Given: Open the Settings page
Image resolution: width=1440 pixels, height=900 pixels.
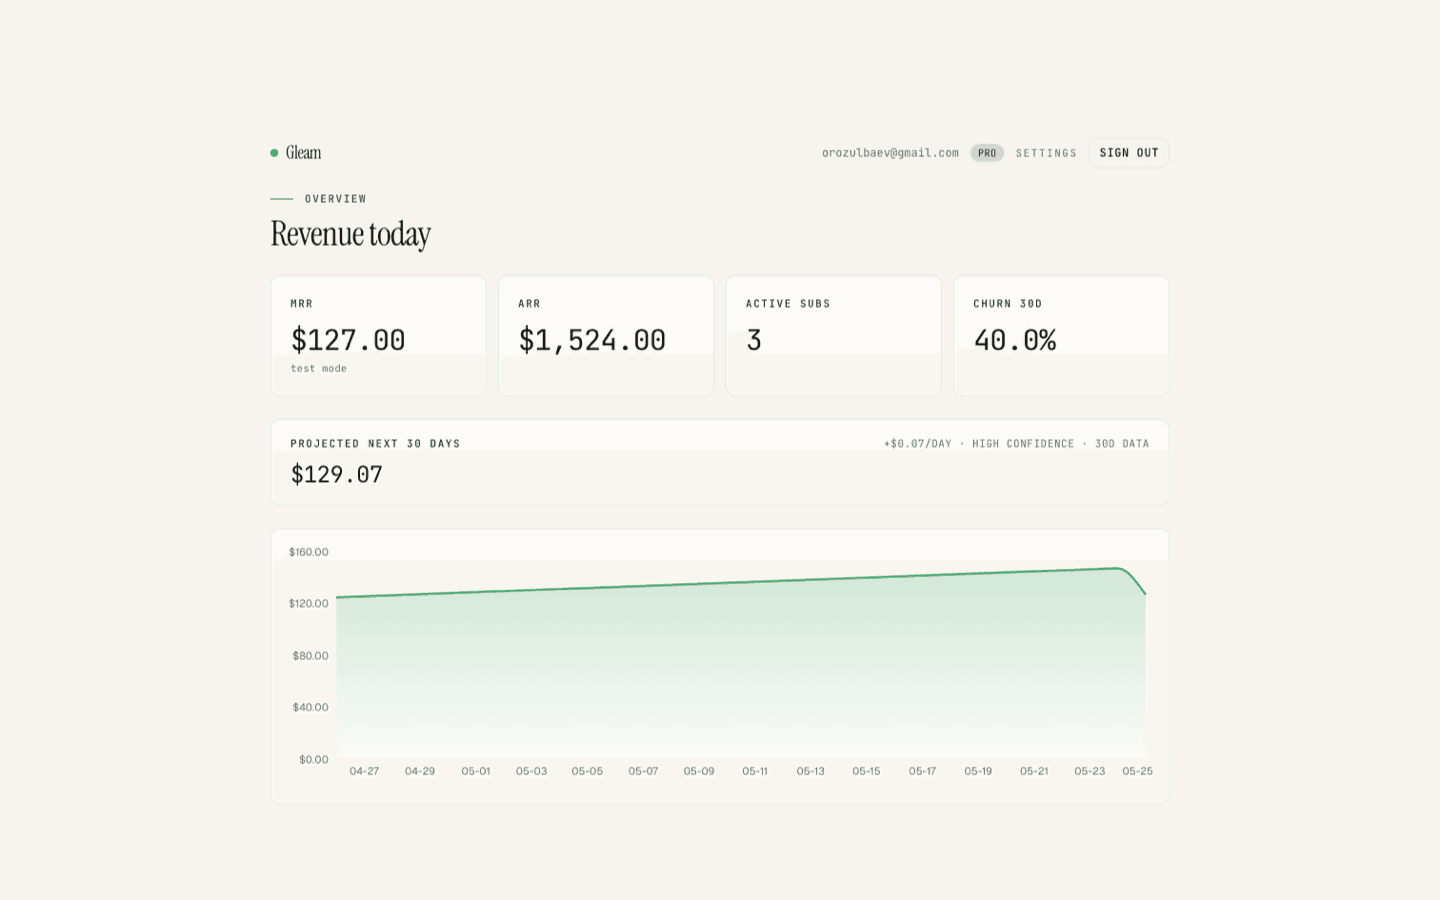Looking at the screenshot, I should pyautogui.click(x=1046, y=153).
